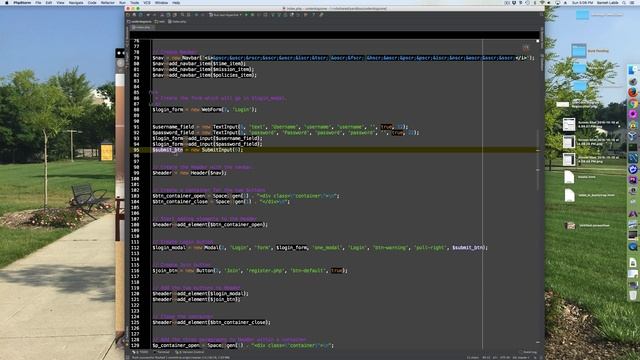
Task: Open Google Chrome from the Dock
Action: tap(633, 103)
